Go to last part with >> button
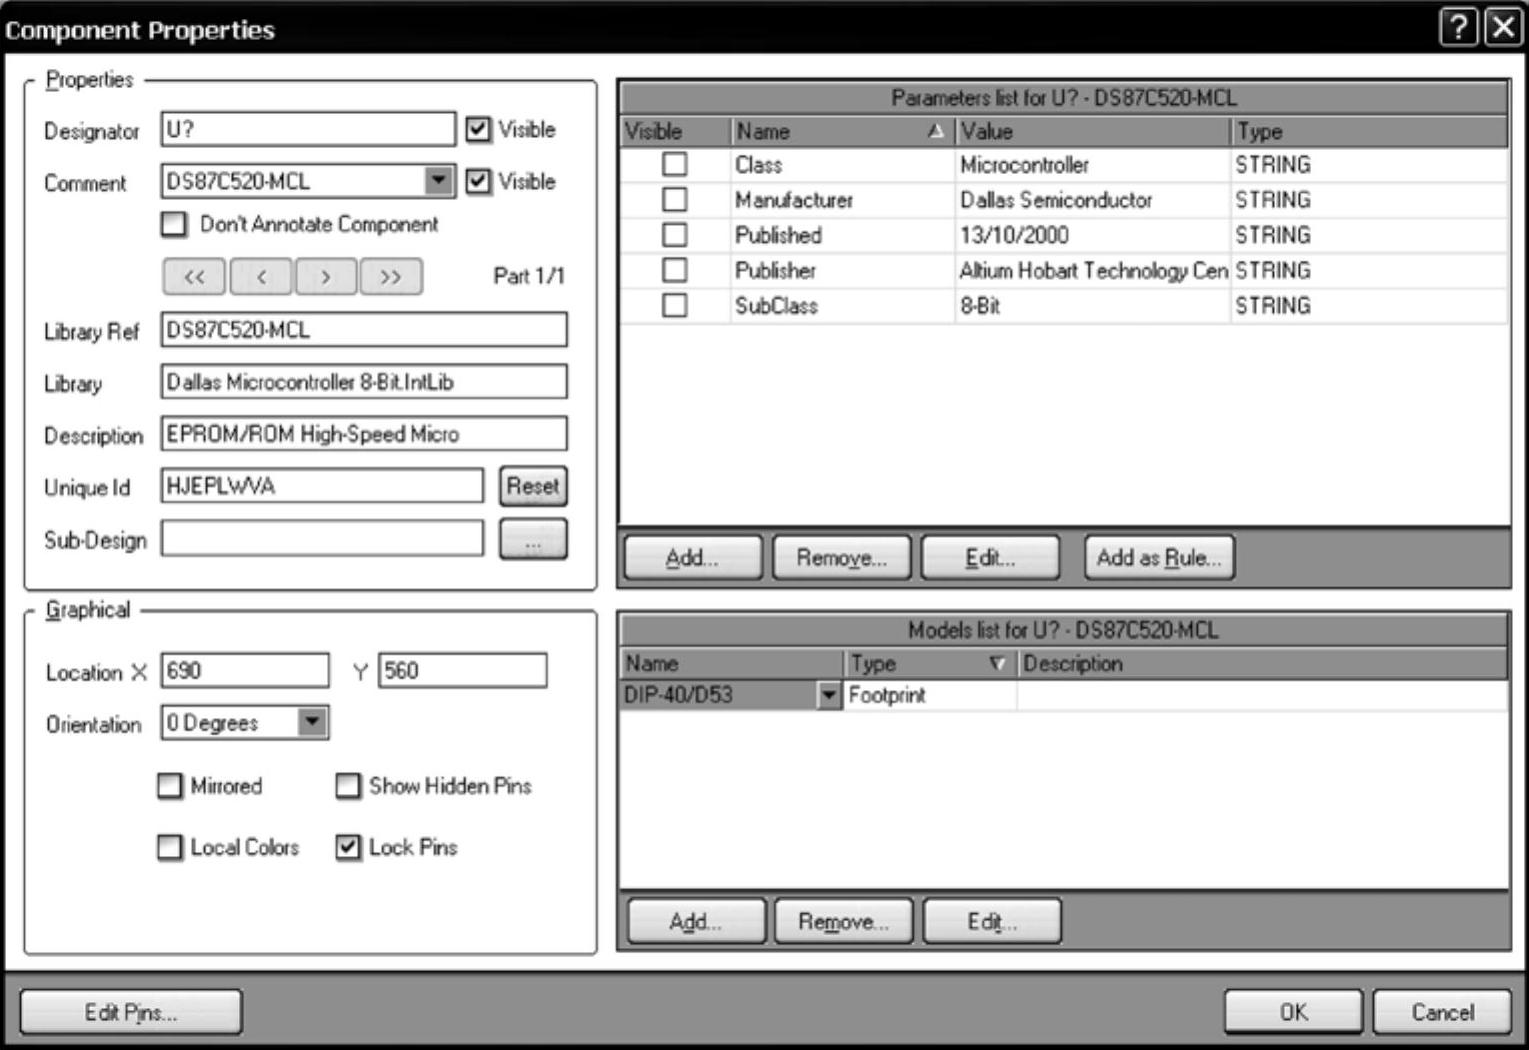The image size is (1529, 1050). (x=391, y=277)
